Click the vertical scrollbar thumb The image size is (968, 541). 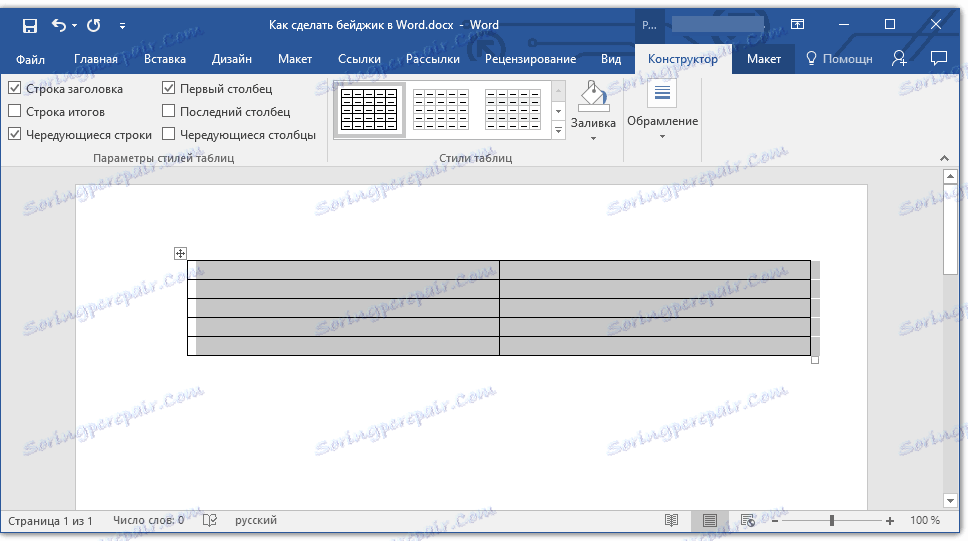(x=950, y=230)
